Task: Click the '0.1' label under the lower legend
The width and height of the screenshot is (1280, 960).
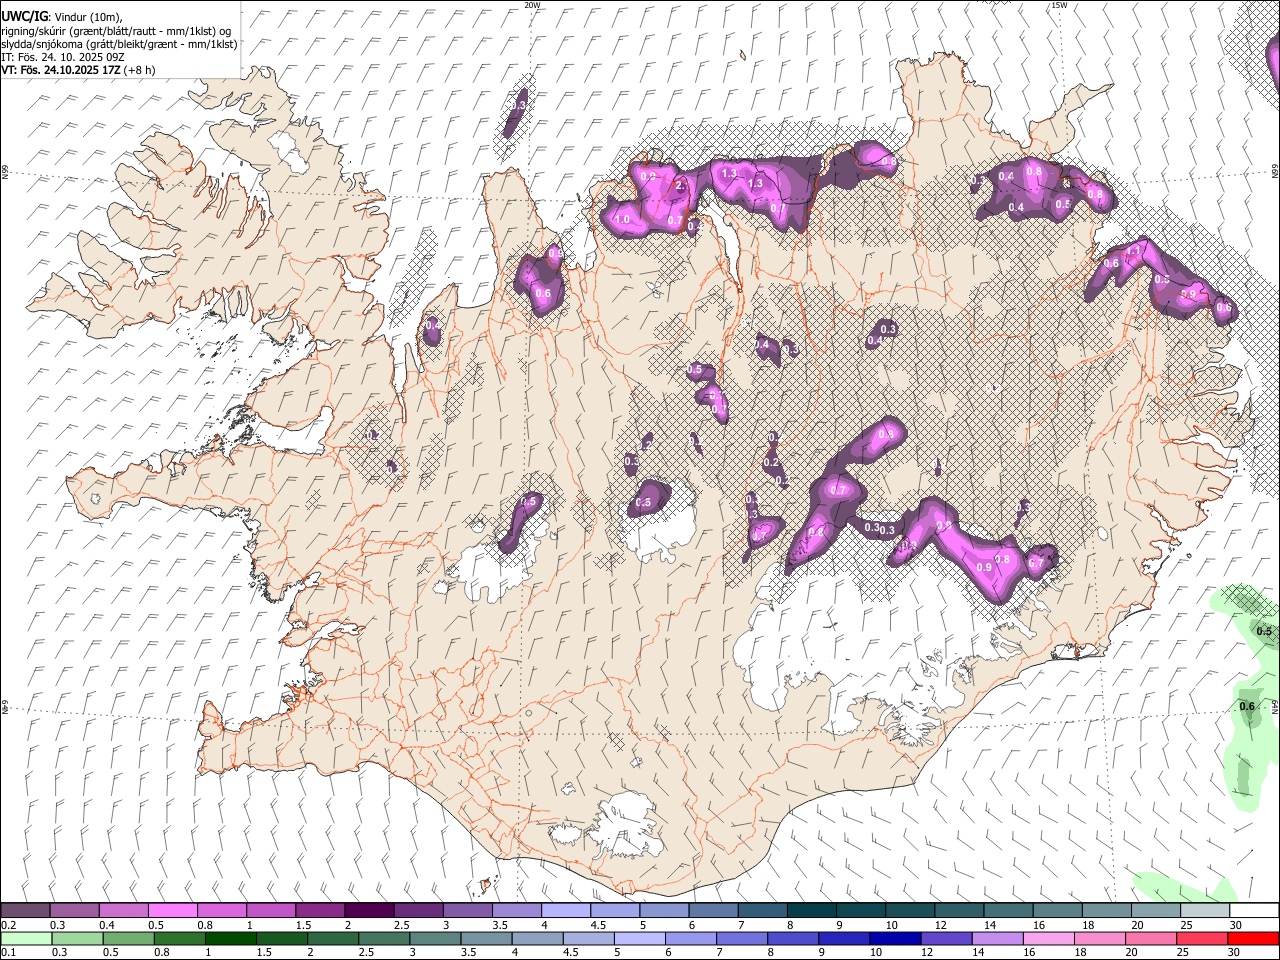Action: point(9,952)
